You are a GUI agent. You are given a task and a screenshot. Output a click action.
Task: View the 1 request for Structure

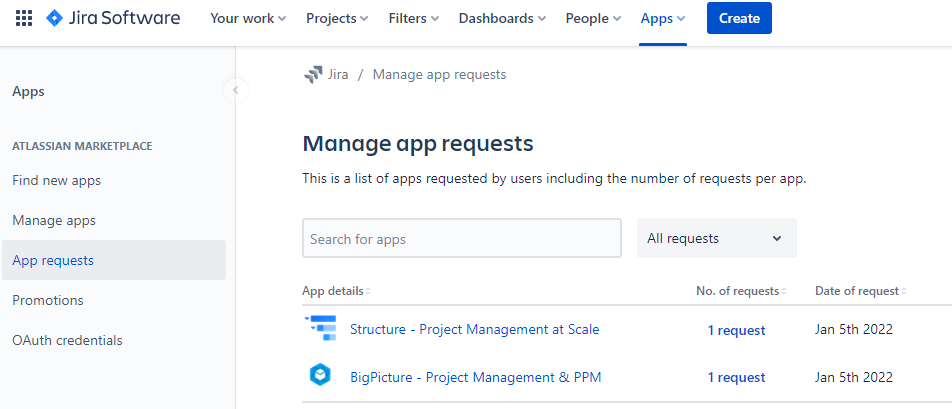[736, 330]
